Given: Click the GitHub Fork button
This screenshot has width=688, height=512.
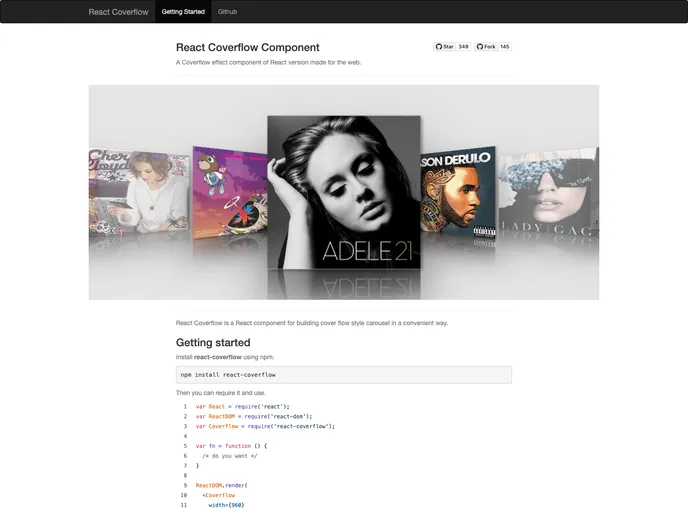Looking at the screenshot, I should 486,47.
